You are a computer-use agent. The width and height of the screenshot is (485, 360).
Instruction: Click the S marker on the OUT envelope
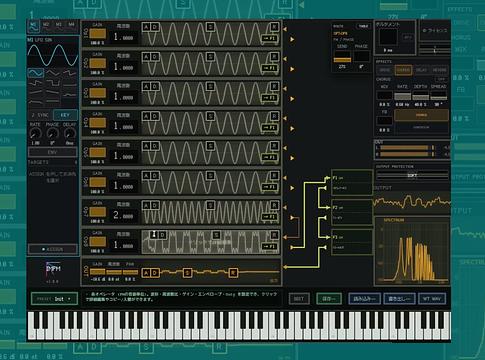click(x=187, y=273)
